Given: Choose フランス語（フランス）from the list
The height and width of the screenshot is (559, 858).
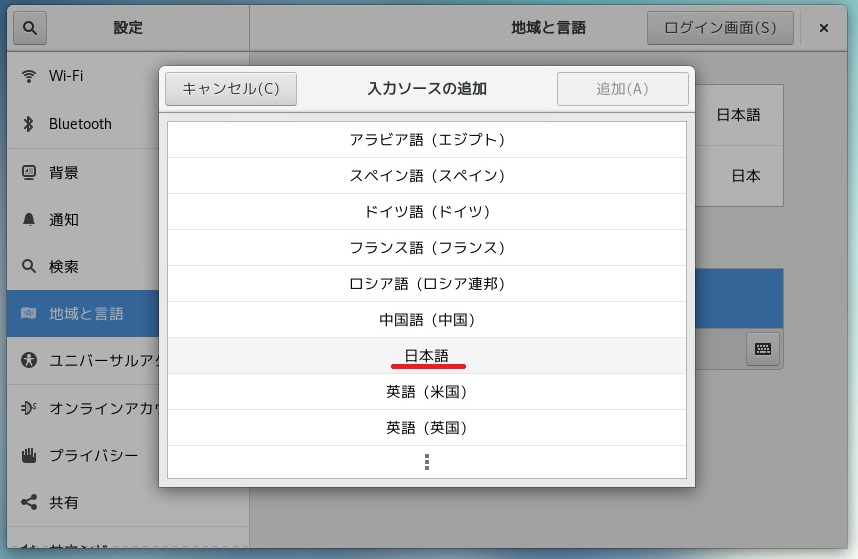Looking at the screenshot, I should click(427, 248).
